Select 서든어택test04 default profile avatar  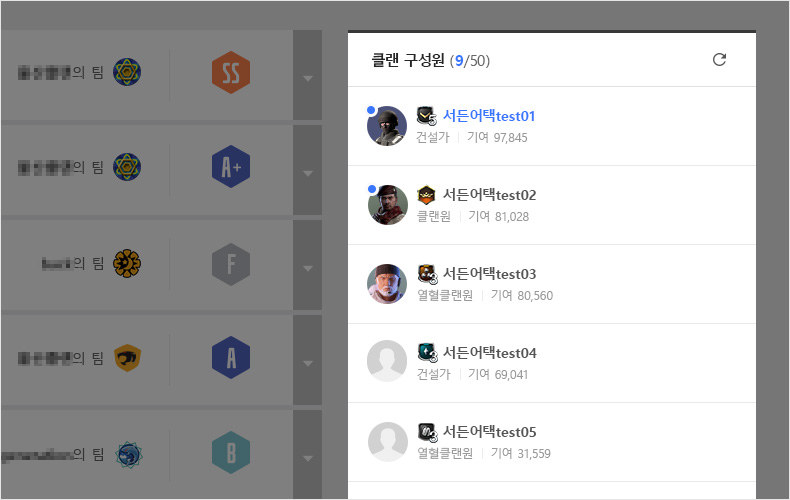click(x=386, y=361)
